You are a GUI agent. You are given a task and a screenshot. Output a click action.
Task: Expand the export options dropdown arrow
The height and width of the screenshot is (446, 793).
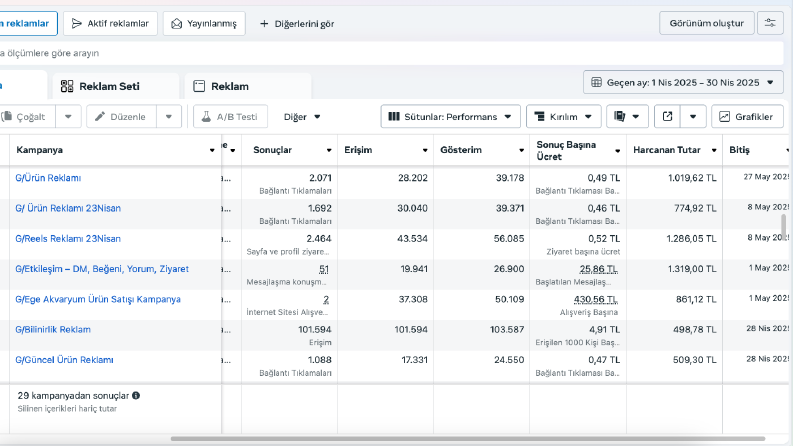[693, 117]
